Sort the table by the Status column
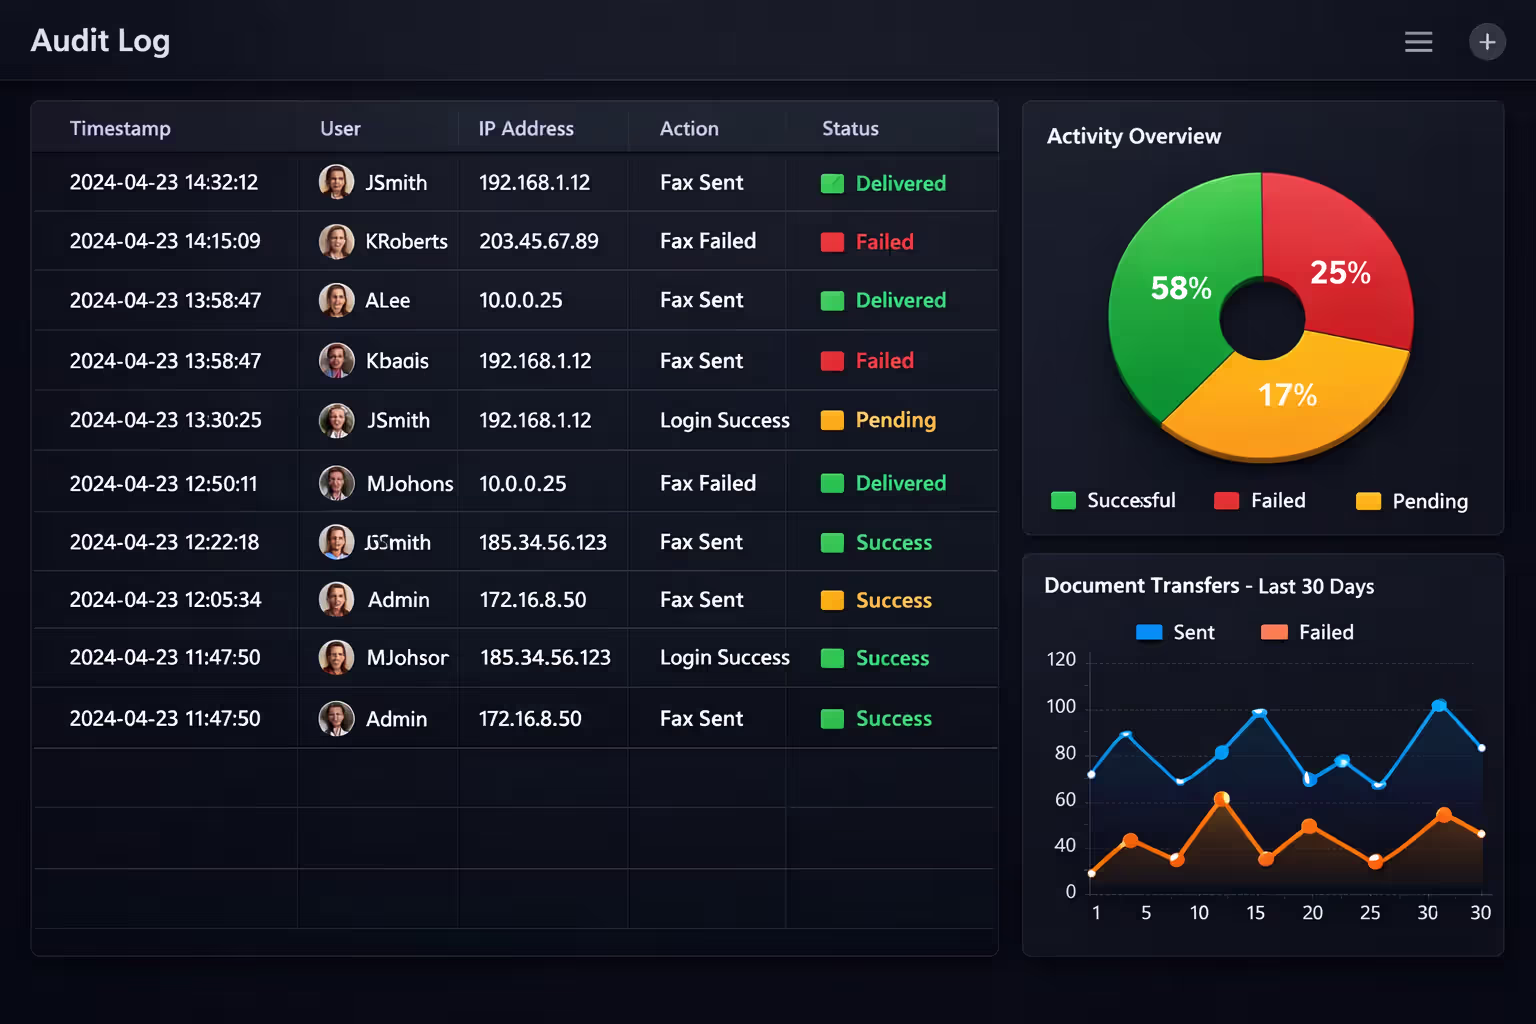 849,128
